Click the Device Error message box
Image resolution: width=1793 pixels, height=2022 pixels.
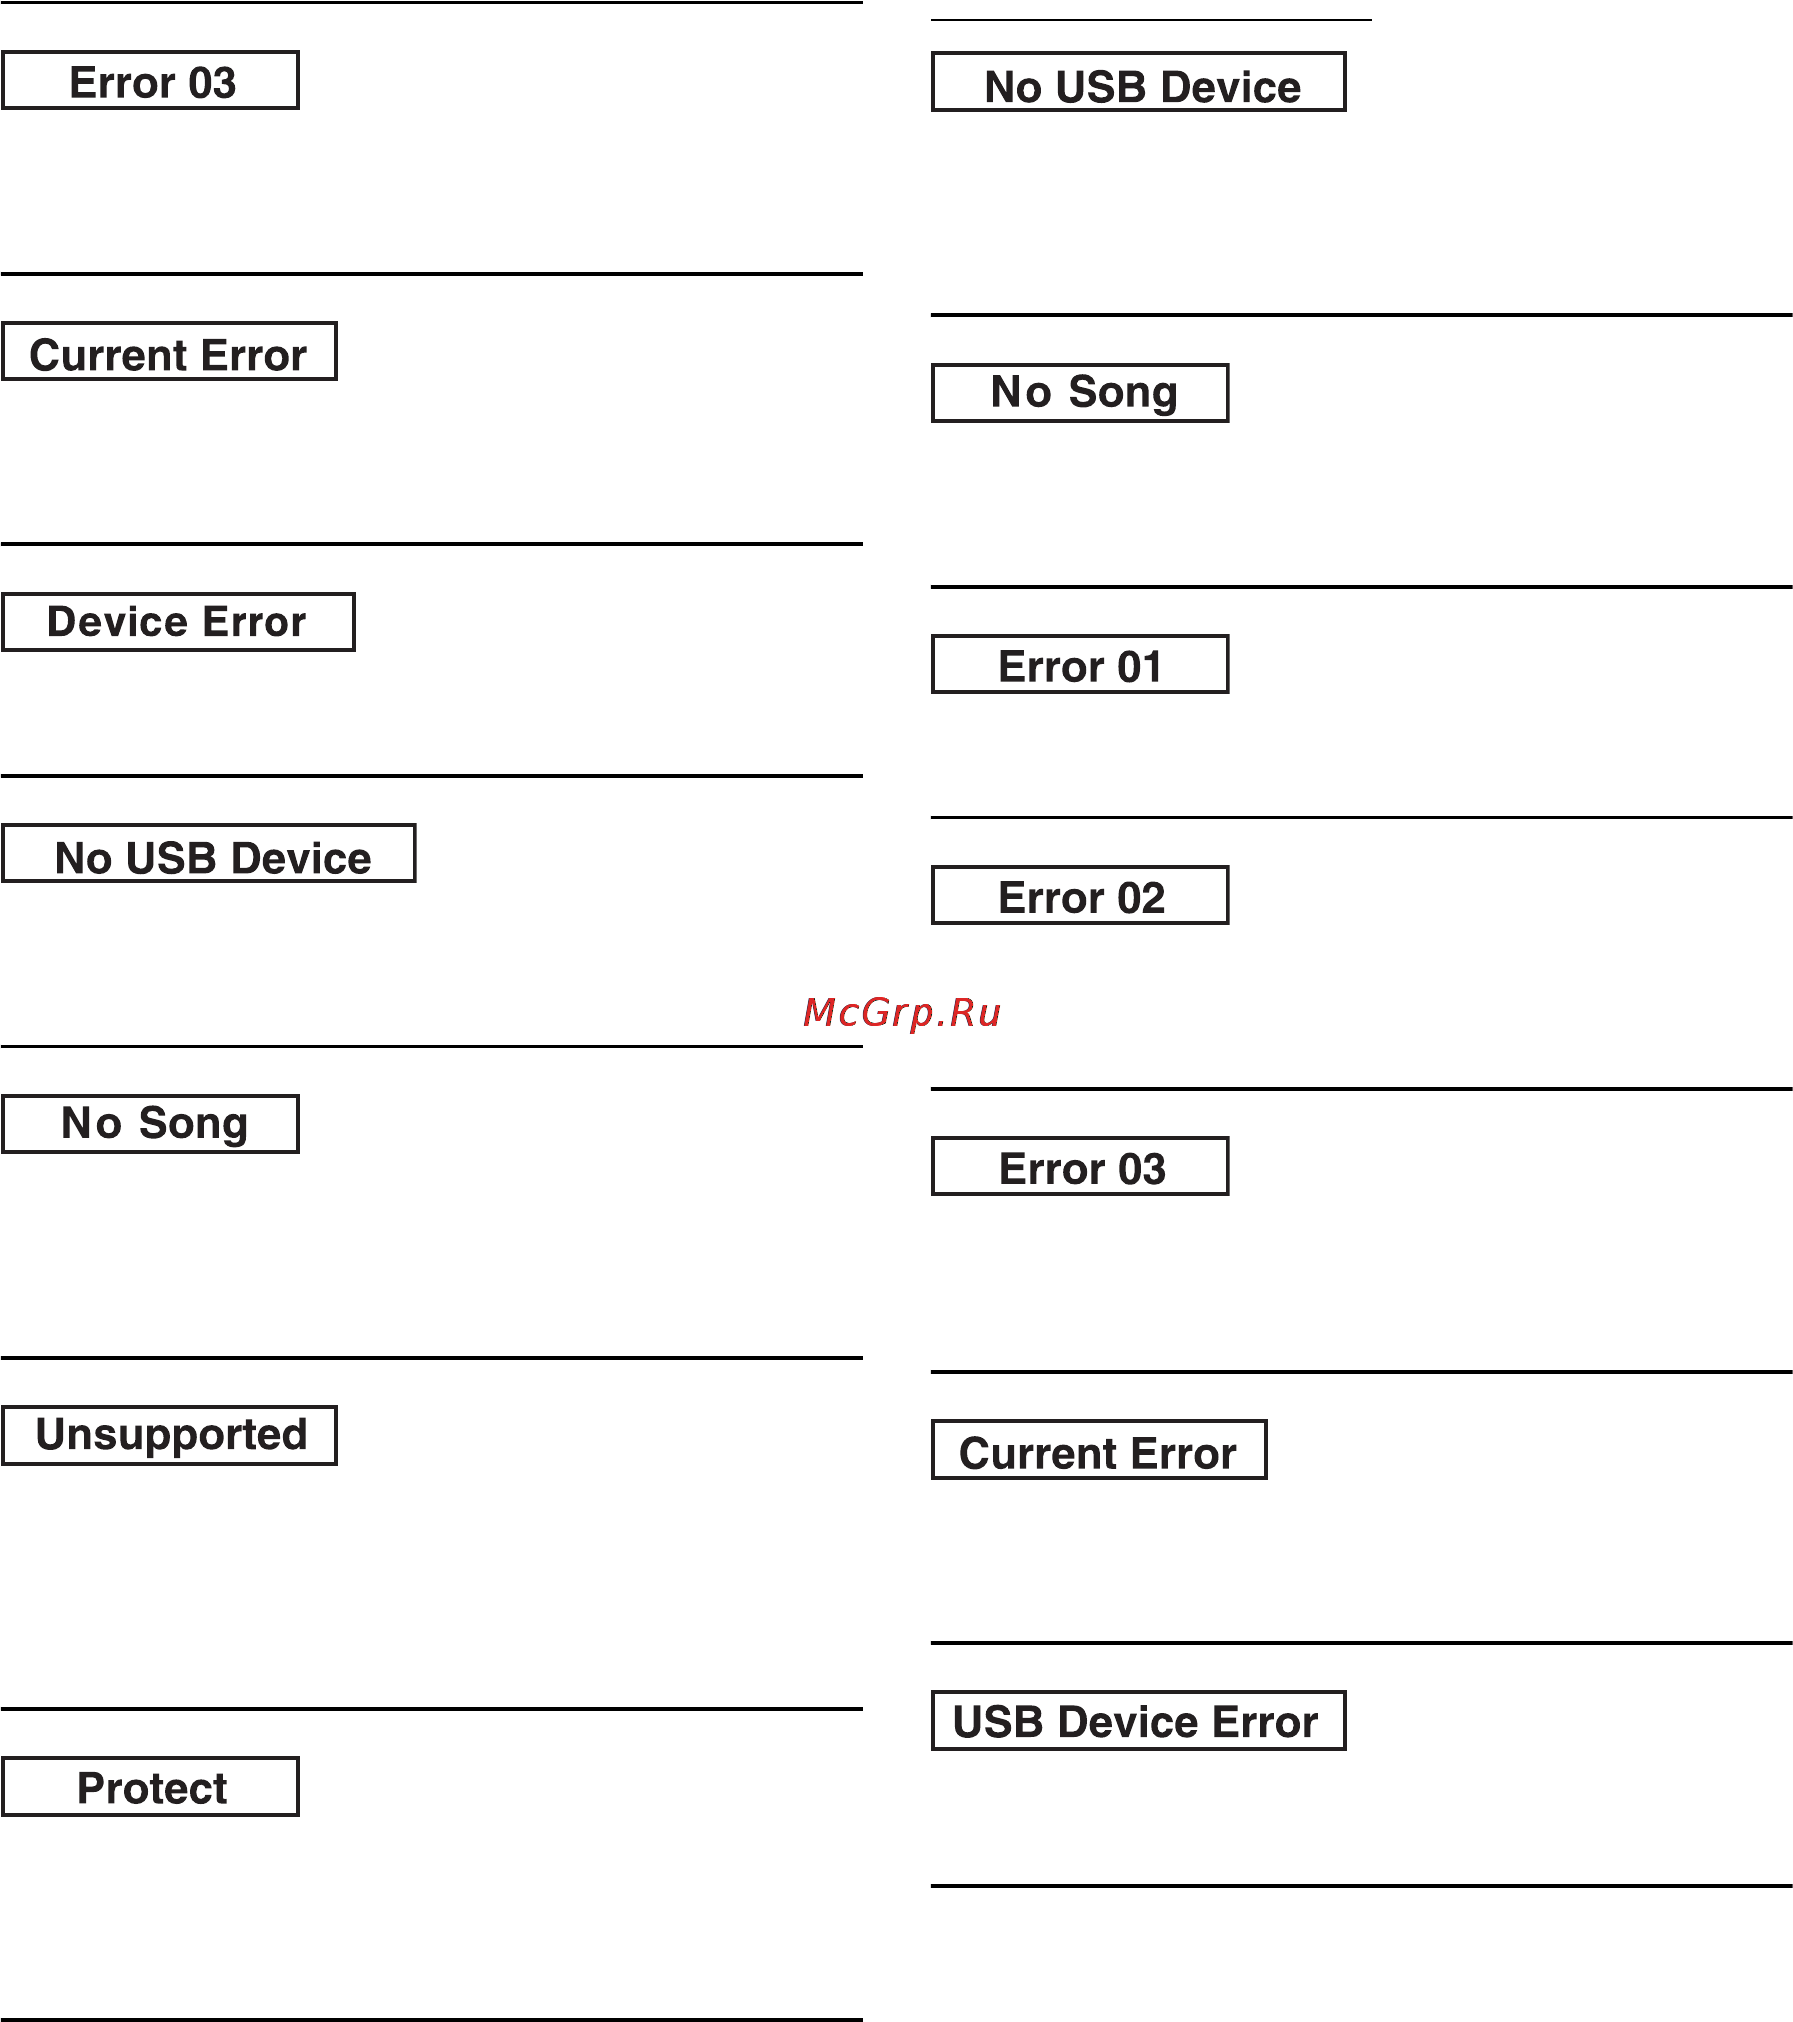tap(178, 622)
